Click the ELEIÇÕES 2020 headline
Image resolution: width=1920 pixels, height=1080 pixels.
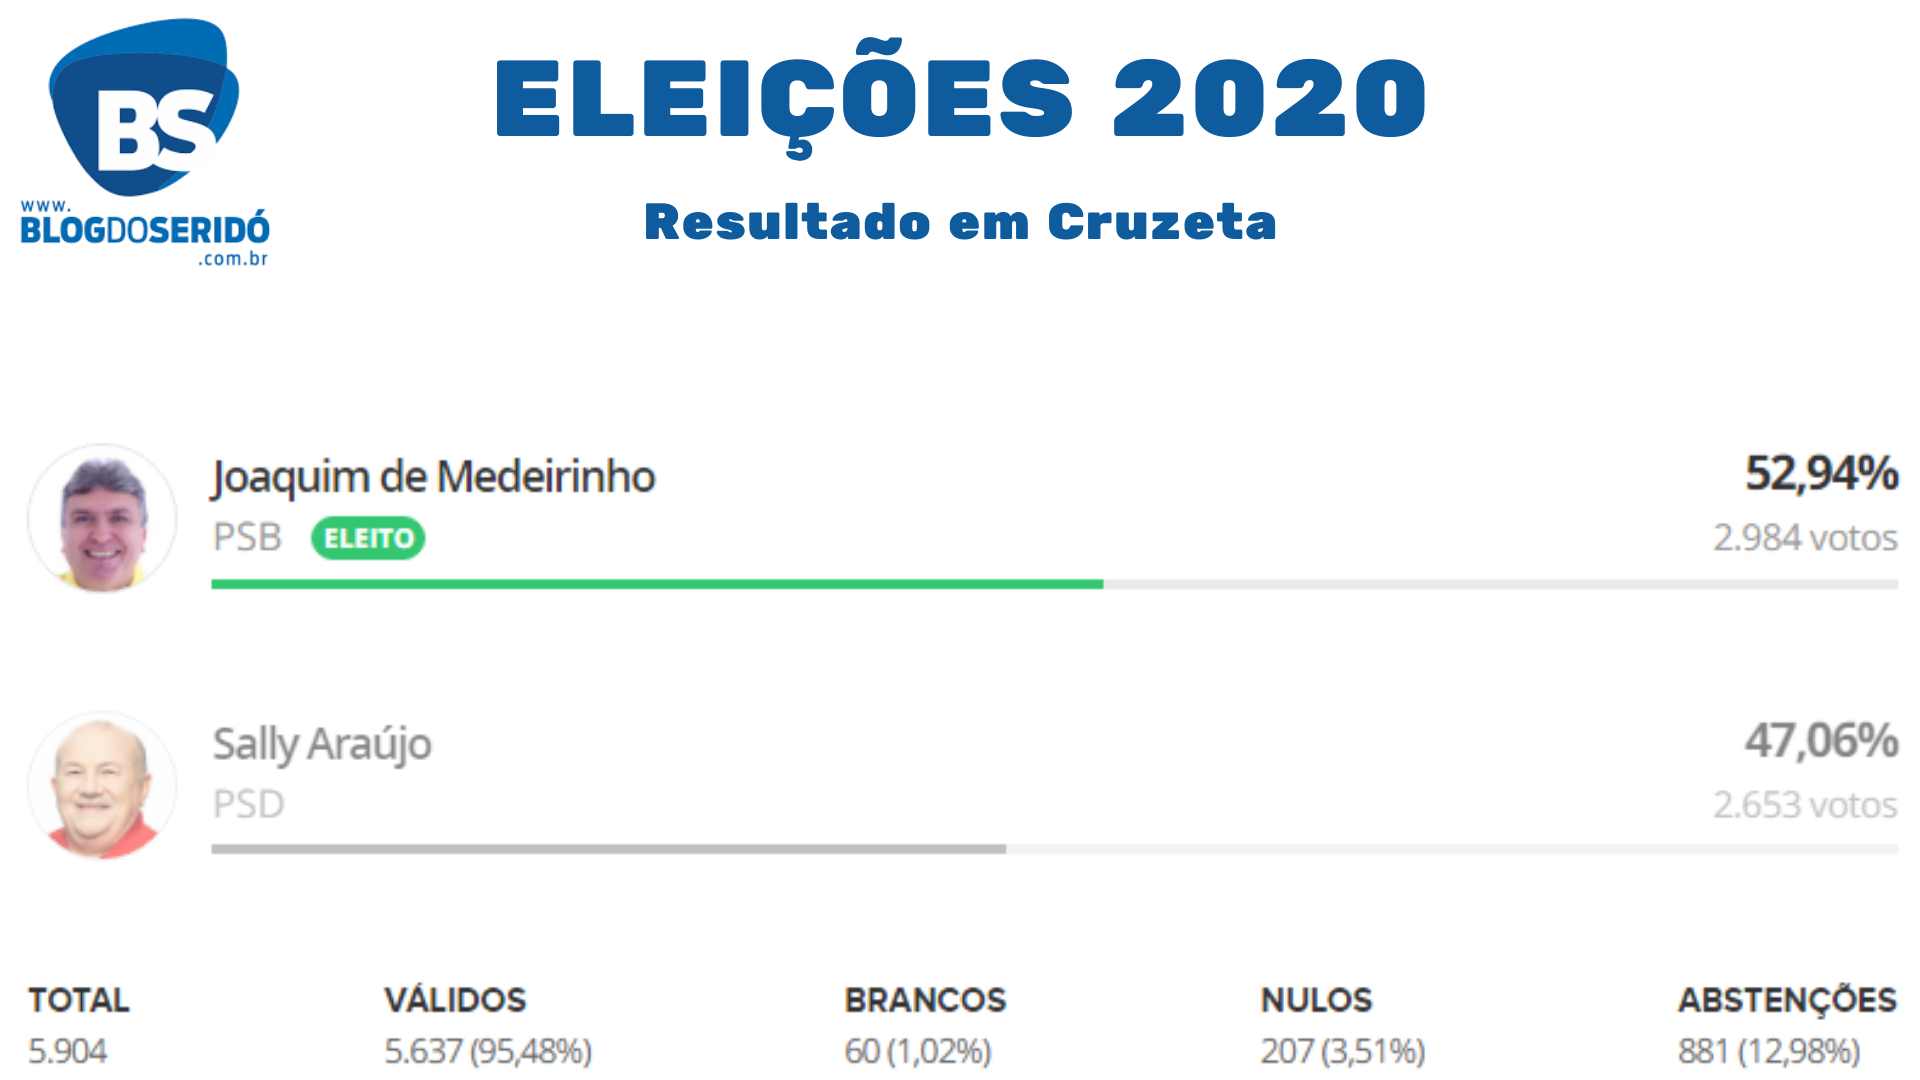coord(960,98)
